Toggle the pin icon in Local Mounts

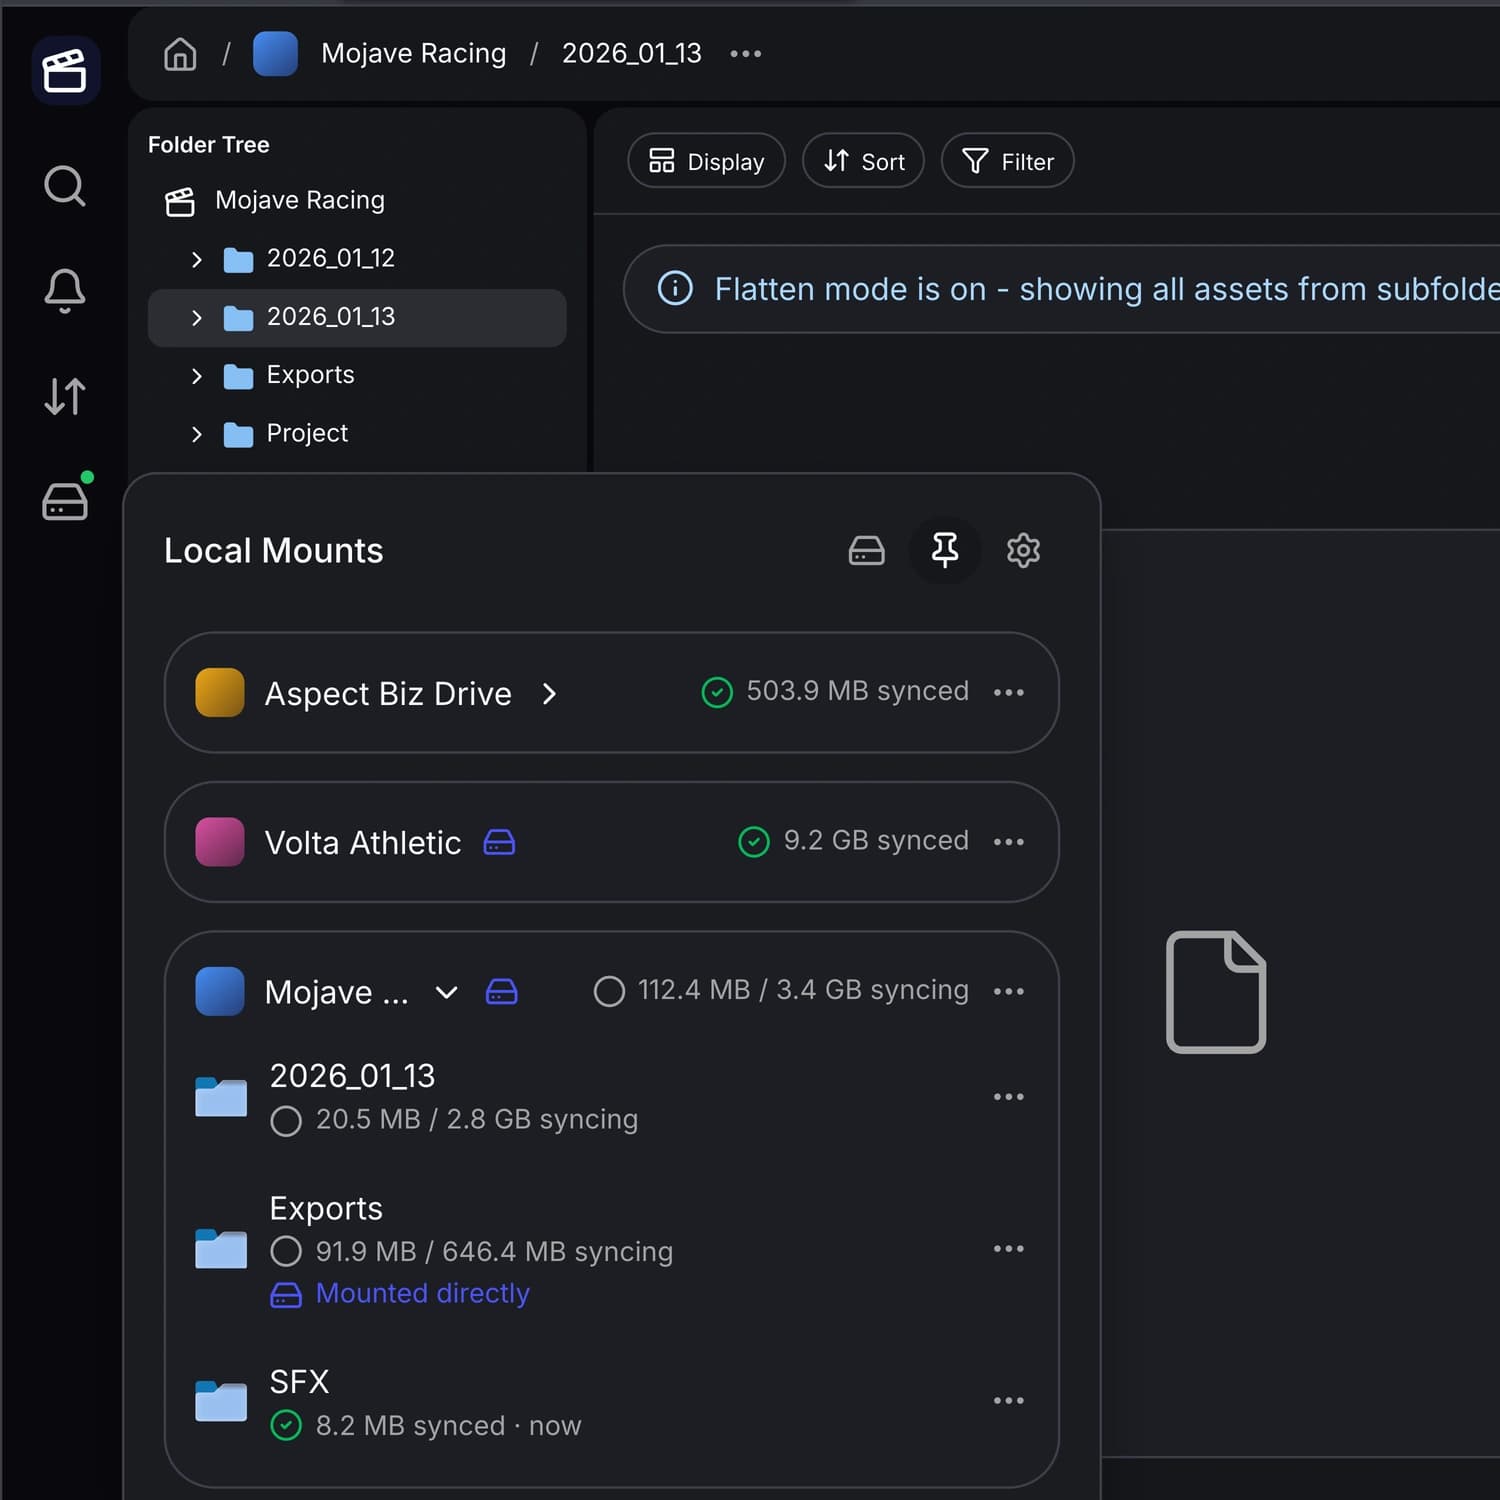945,550
